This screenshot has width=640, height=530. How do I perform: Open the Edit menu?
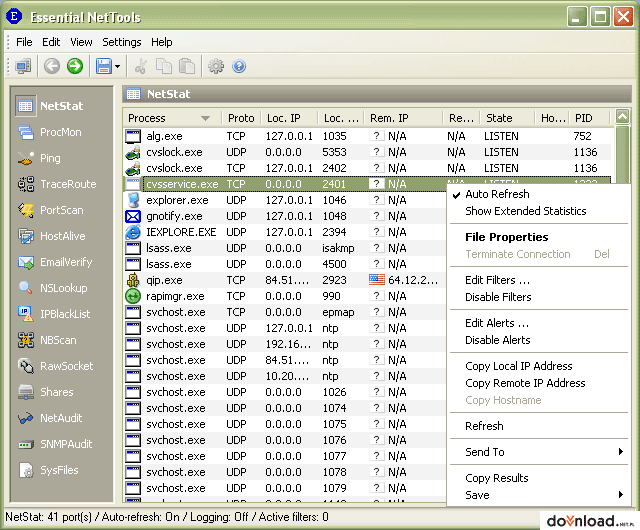point(51,42)
